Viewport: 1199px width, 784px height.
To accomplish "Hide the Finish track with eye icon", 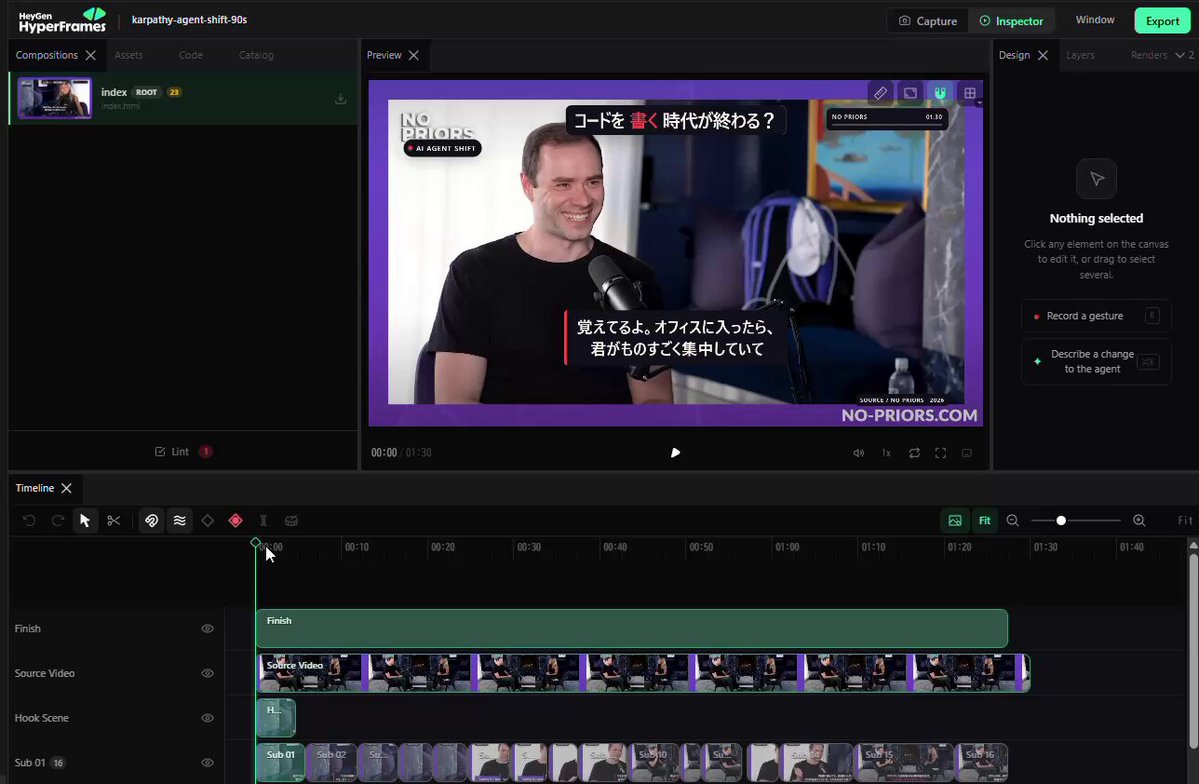I will point(207,629).
